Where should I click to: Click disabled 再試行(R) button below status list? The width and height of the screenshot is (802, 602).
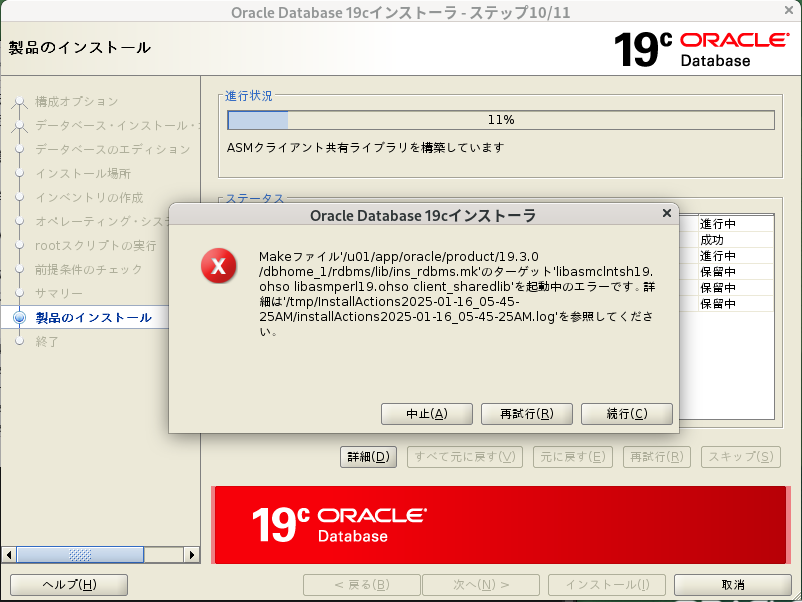click(x=657, y=457)
